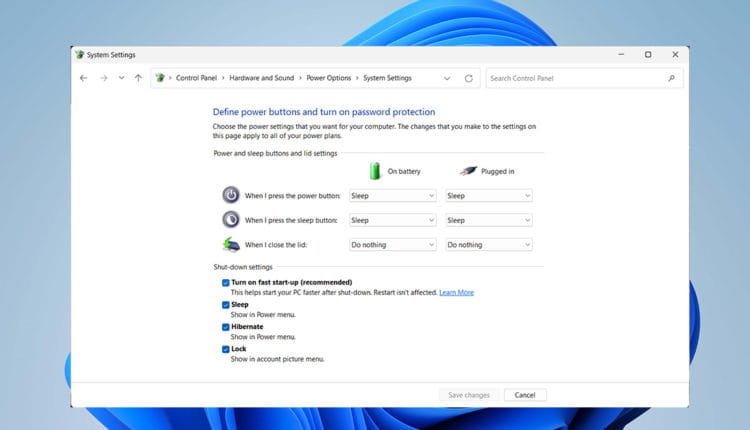The width and height of the screenshot is (750, 430).
Task: Click the green battery icon
Action: [x=375, y=171]
